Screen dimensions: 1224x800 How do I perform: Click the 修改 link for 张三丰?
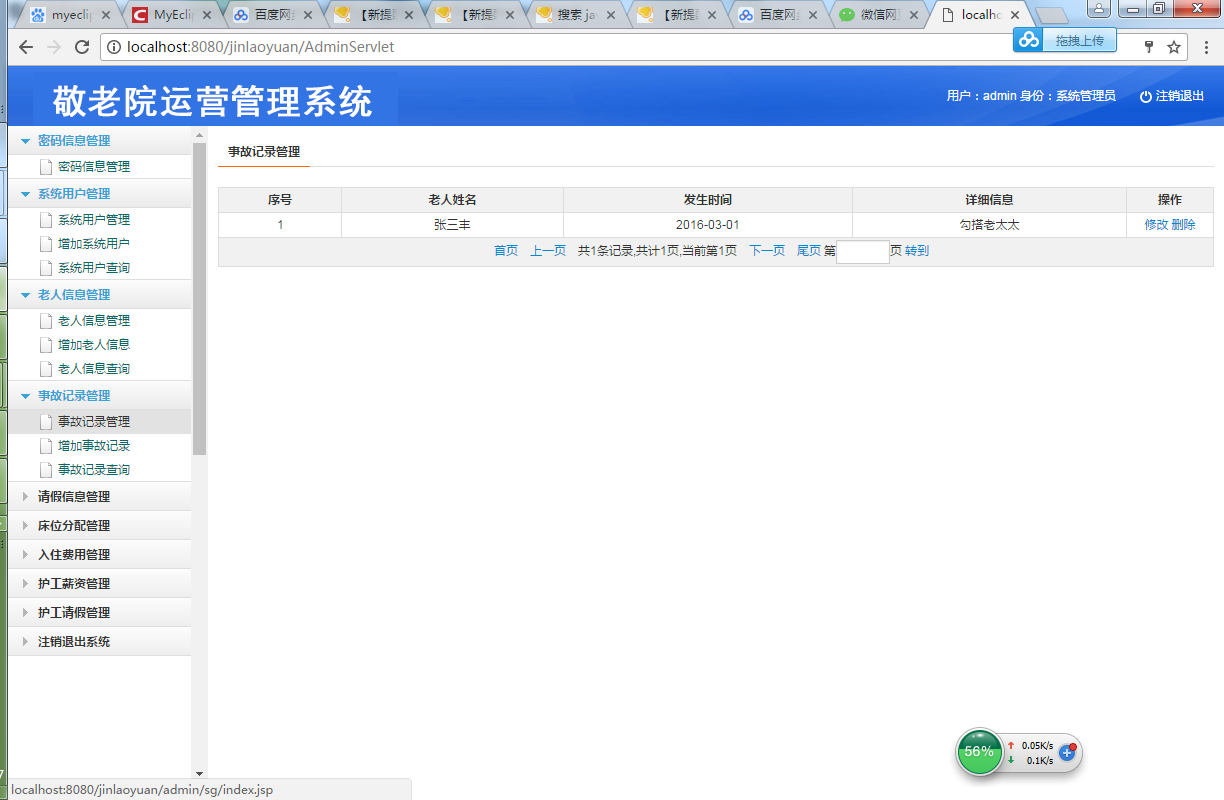pyautogui.click(x=1156, y=225)
